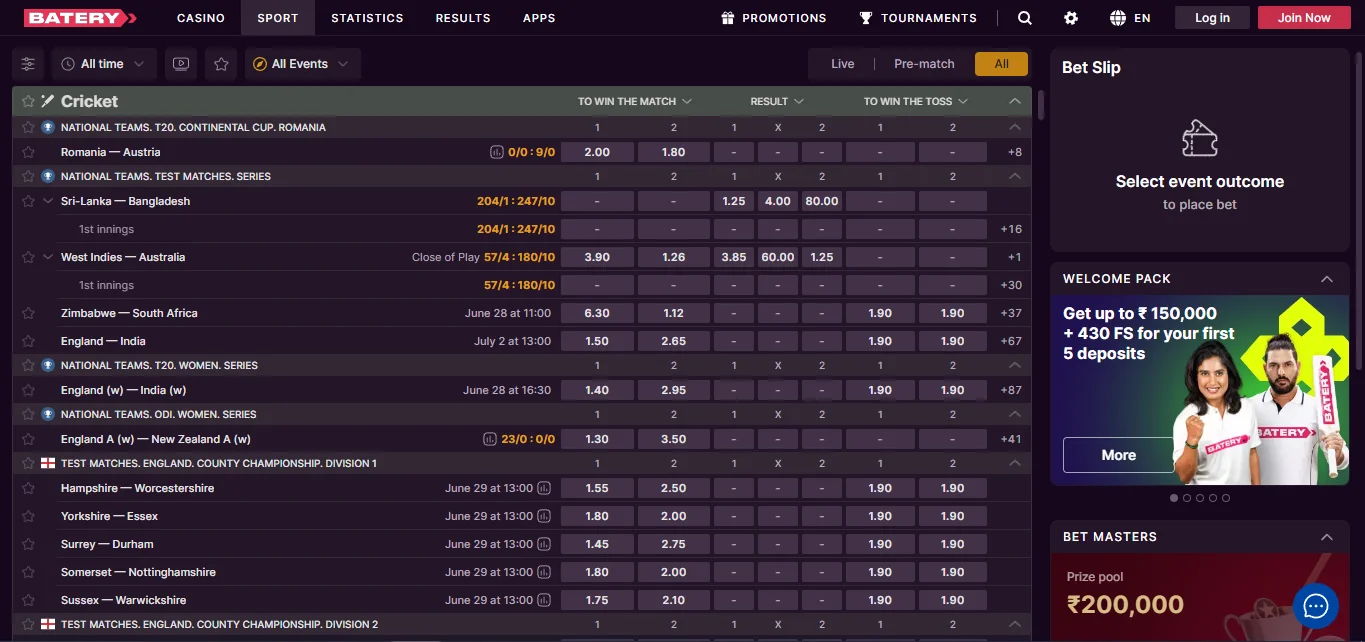This screenshot has width=1365, height=642.
Task: Select first carousel dot in Welcome Pack
Action: pyautogui.click(x=1174, y=498)
